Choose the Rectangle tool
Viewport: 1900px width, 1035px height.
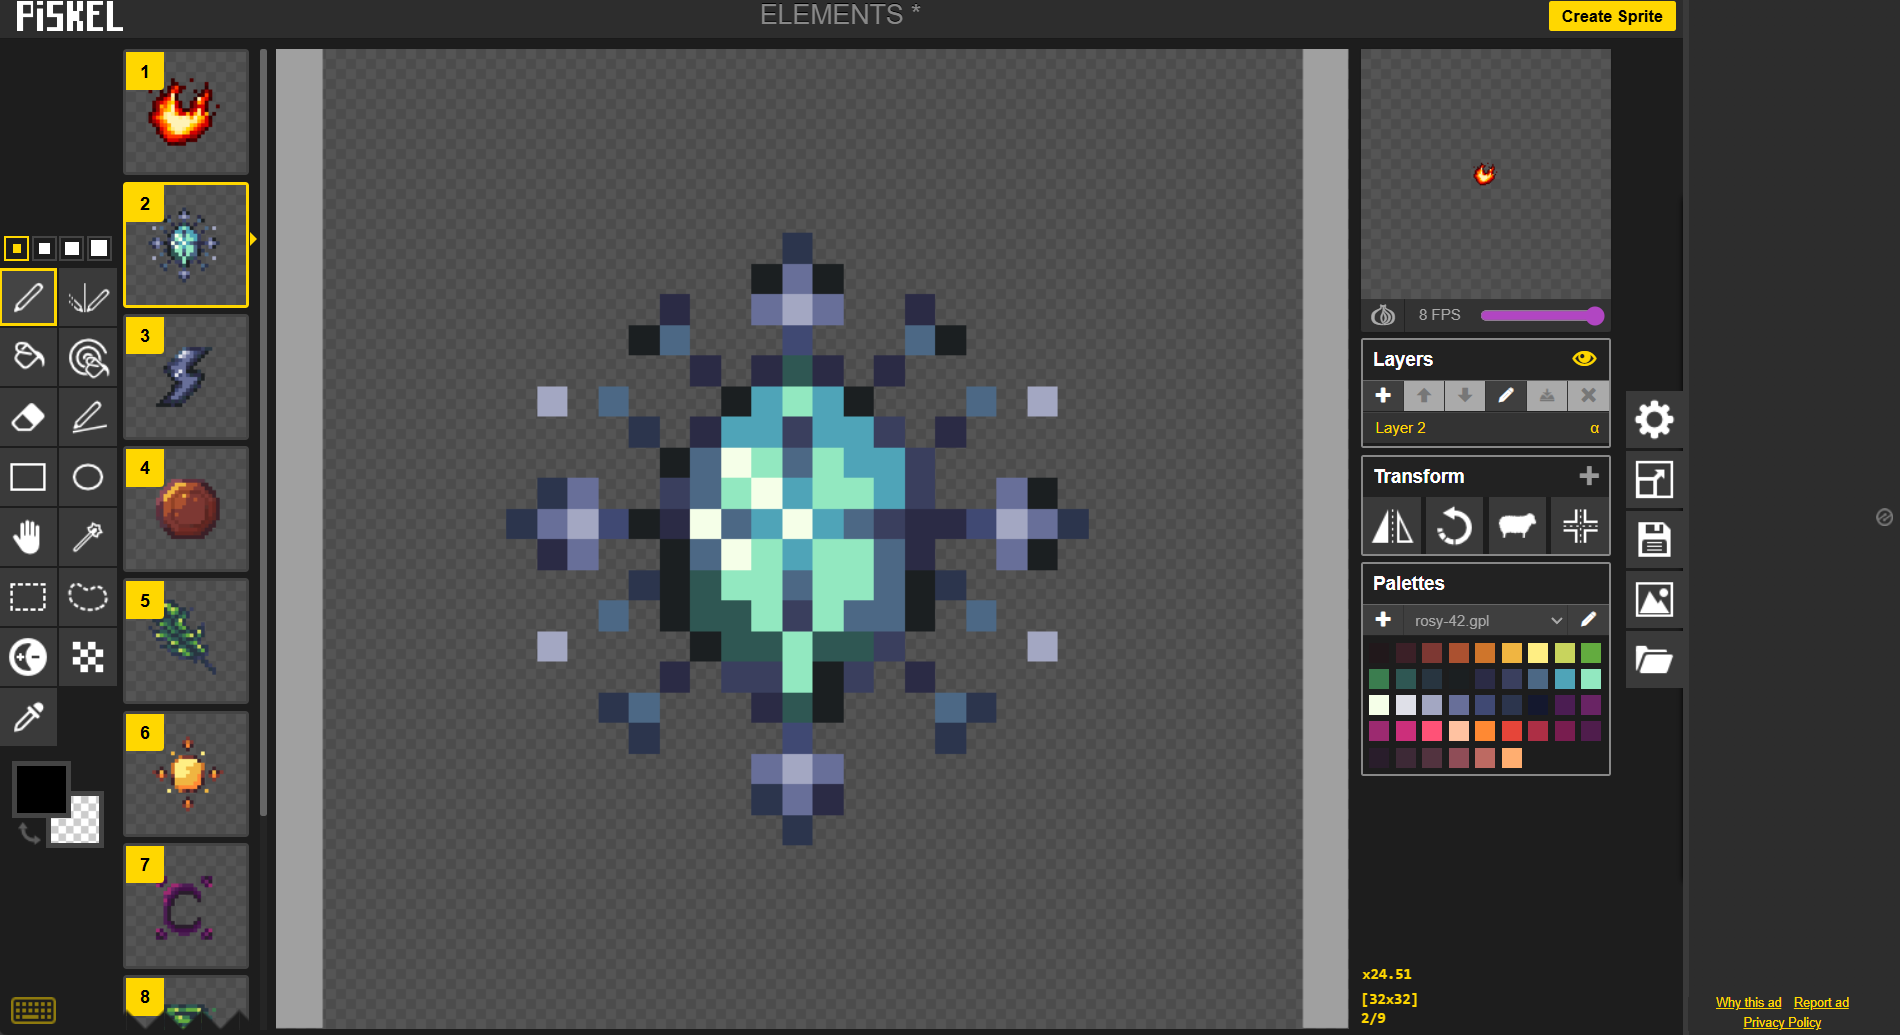(x=28, y=477)
